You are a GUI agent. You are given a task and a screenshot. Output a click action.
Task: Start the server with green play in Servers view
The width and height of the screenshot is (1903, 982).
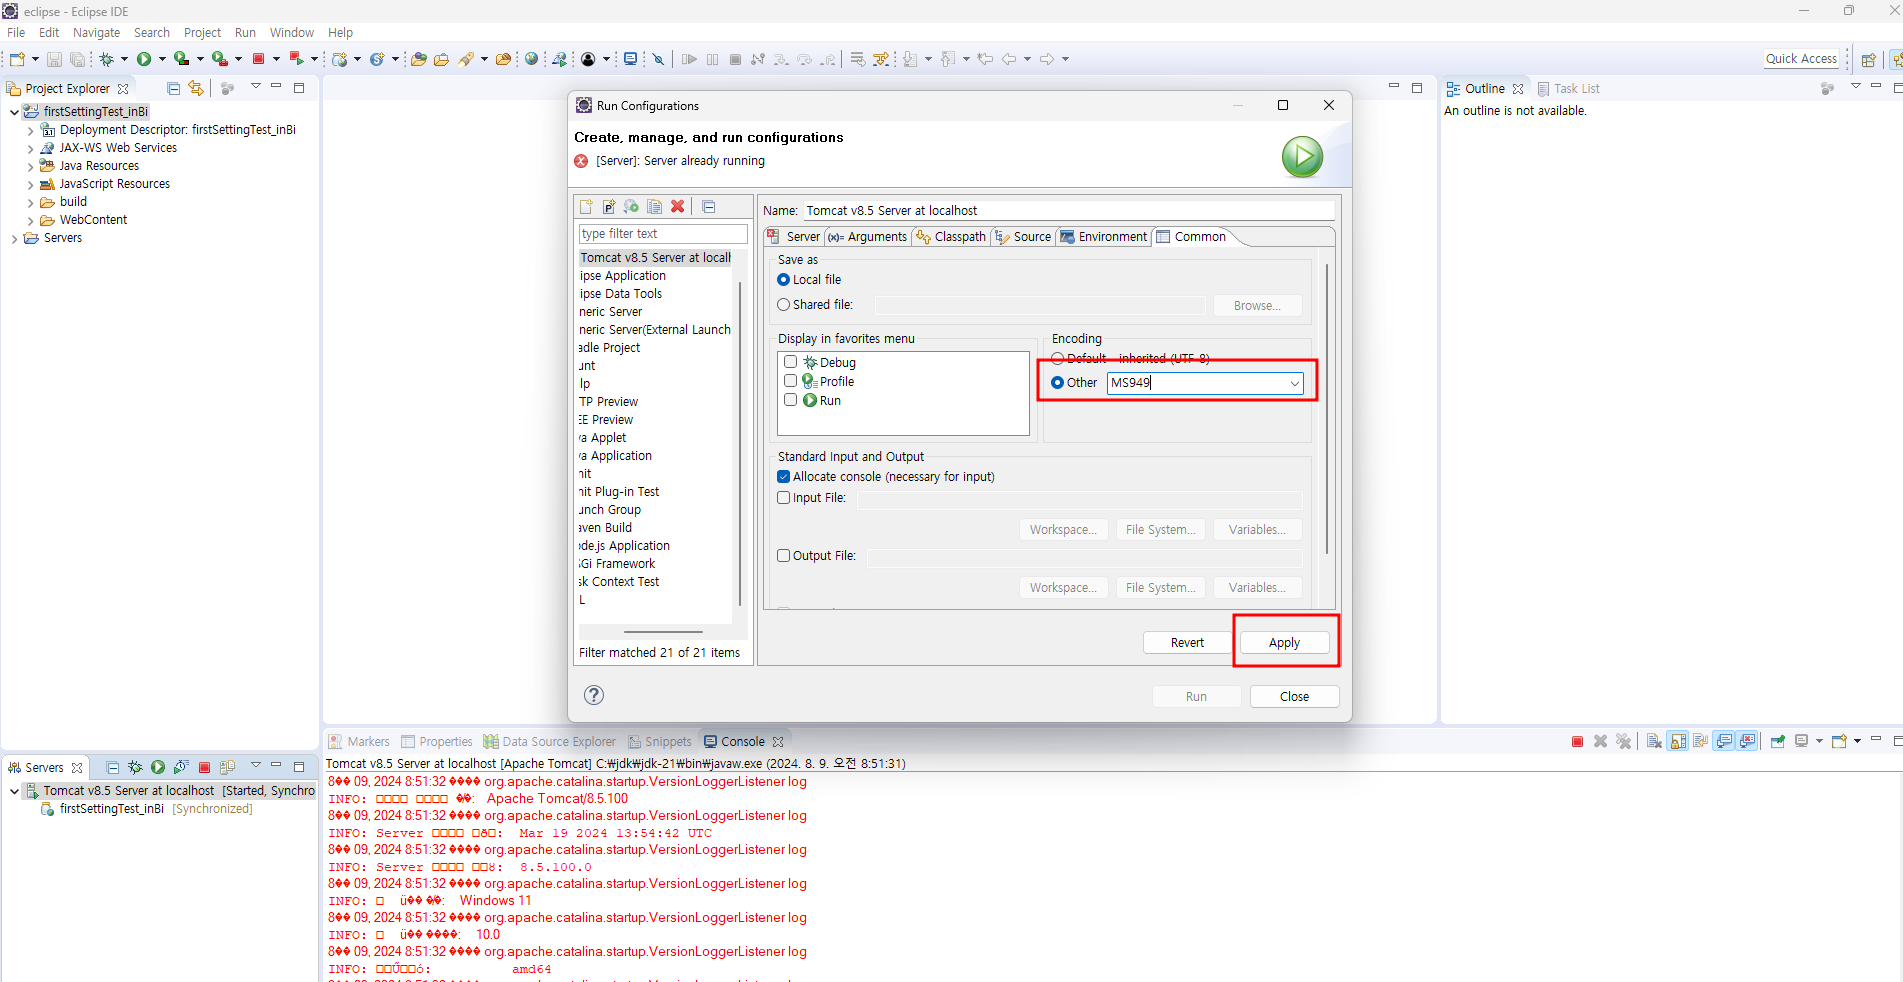pyautogui.click(x=158, y=767)
